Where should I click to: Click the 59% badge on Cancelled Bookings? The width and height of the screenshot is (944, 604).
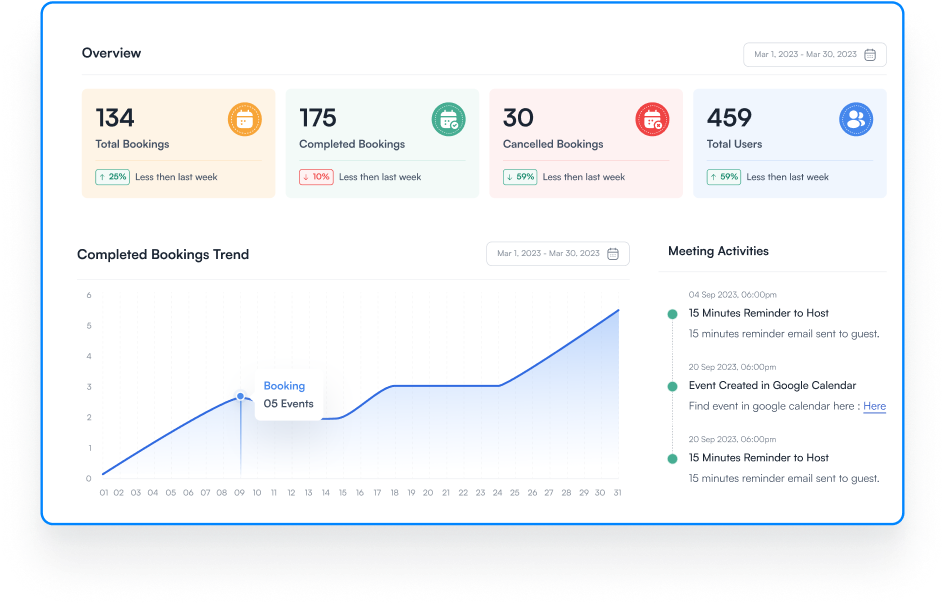[x=520, y=177]
